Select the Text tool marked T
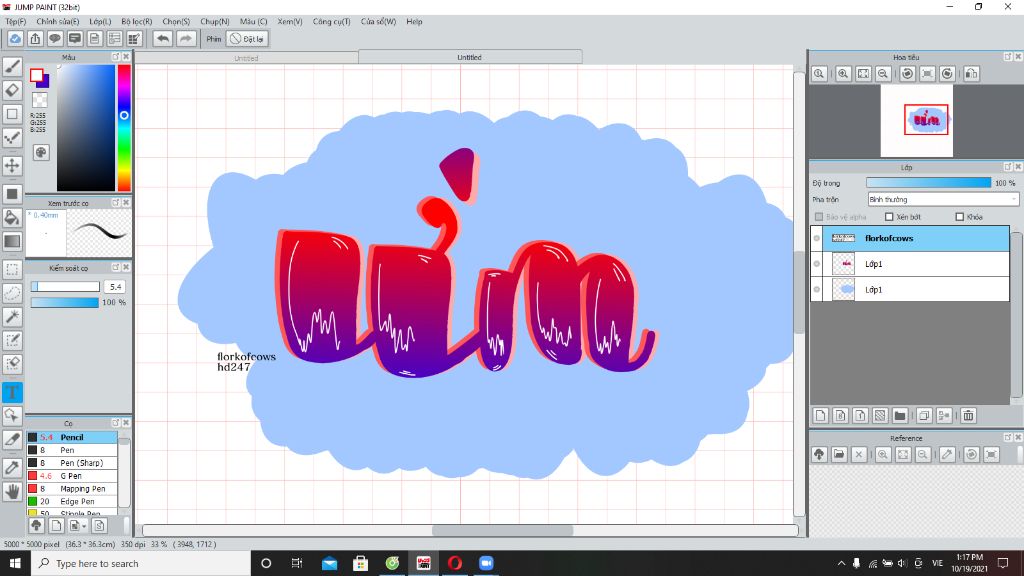This screenshot has width=1024, height=576. pos(12,392)
